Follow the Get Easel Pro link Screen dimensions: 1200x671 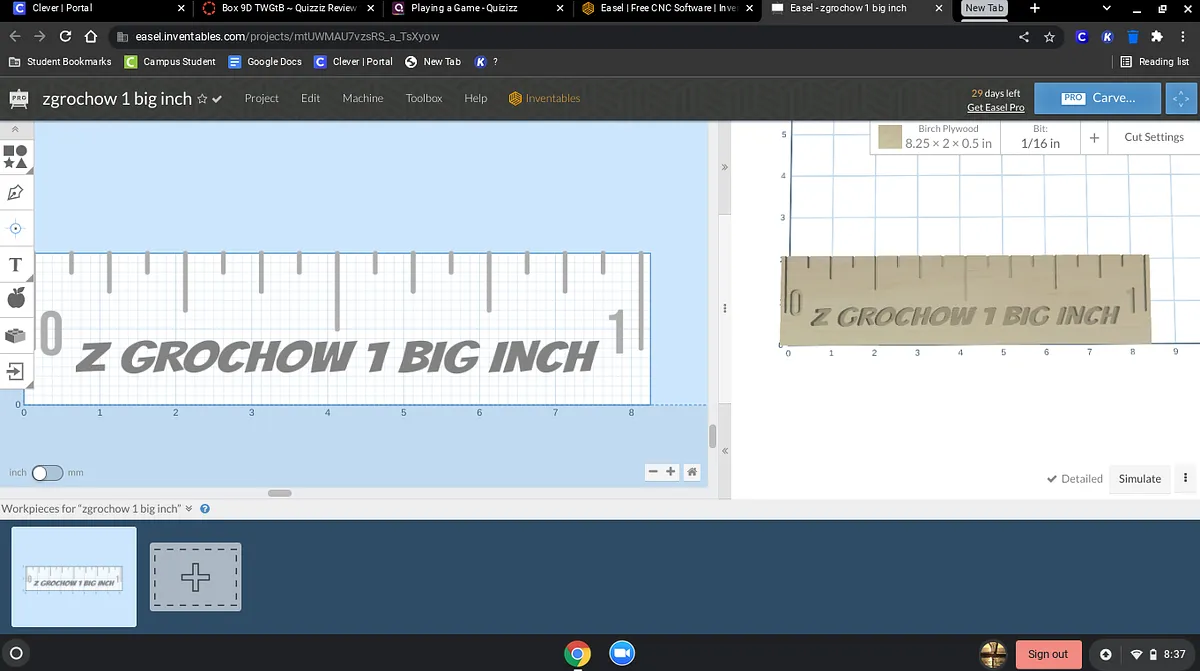point(995,107)
